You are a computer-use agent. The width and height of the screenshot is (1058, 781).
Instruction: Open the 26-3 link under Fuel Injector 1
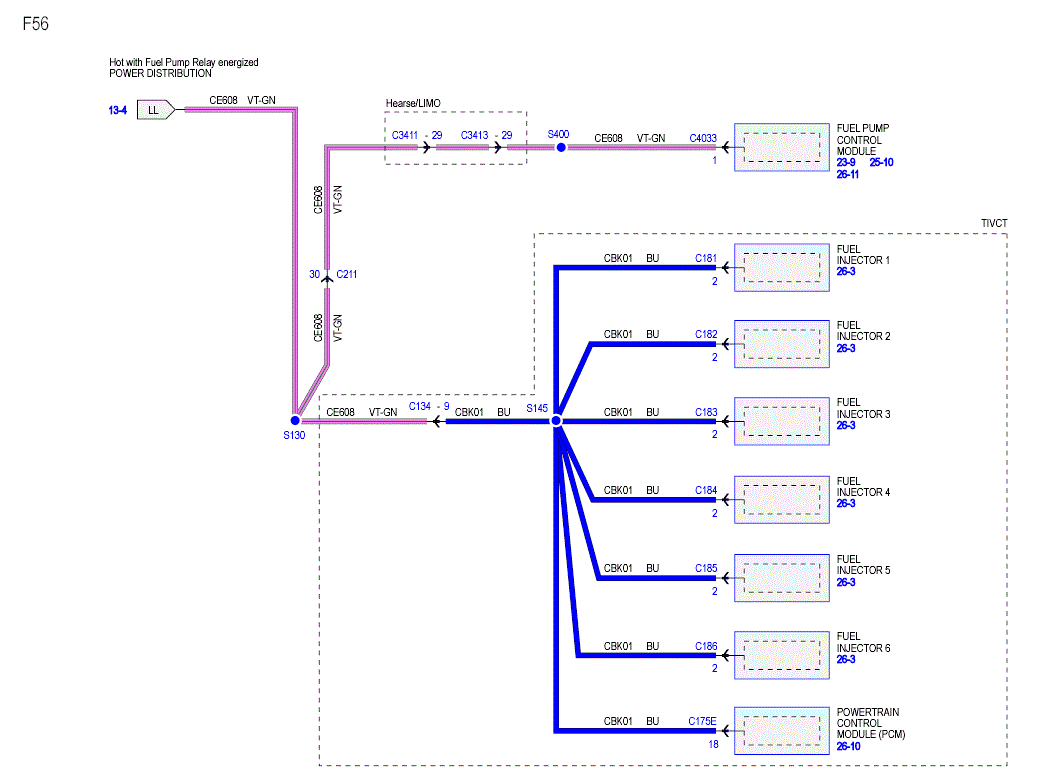pos(845,271)
